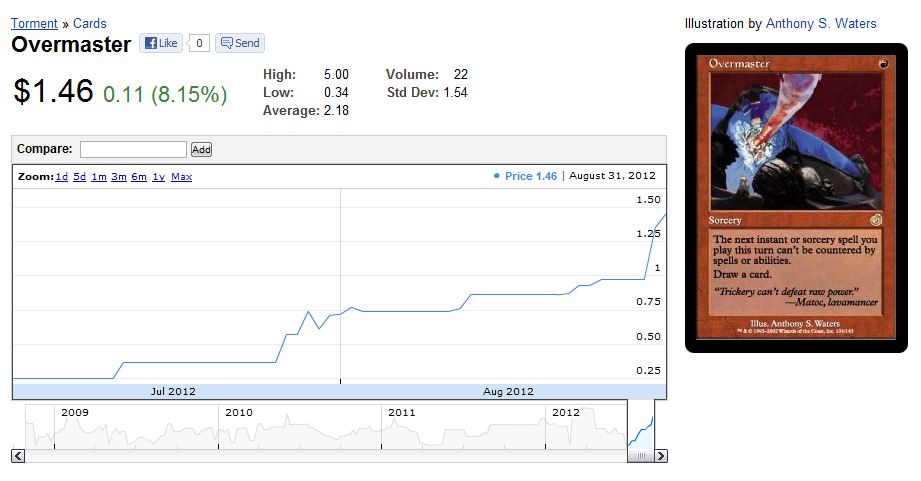Choose the 1y zoom option
Screen dimensions: 921x481
[x=158, y=177]
